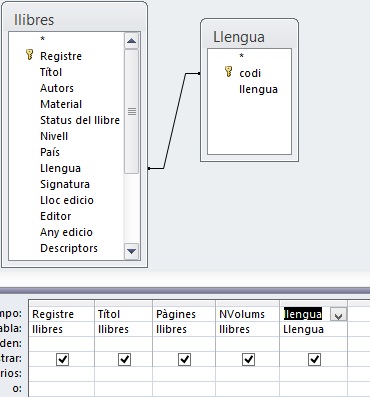Screen dimensions: 370x397
Task: Toggle Show checkbox under Pàgines column
Action: click(x=184, y=359)
